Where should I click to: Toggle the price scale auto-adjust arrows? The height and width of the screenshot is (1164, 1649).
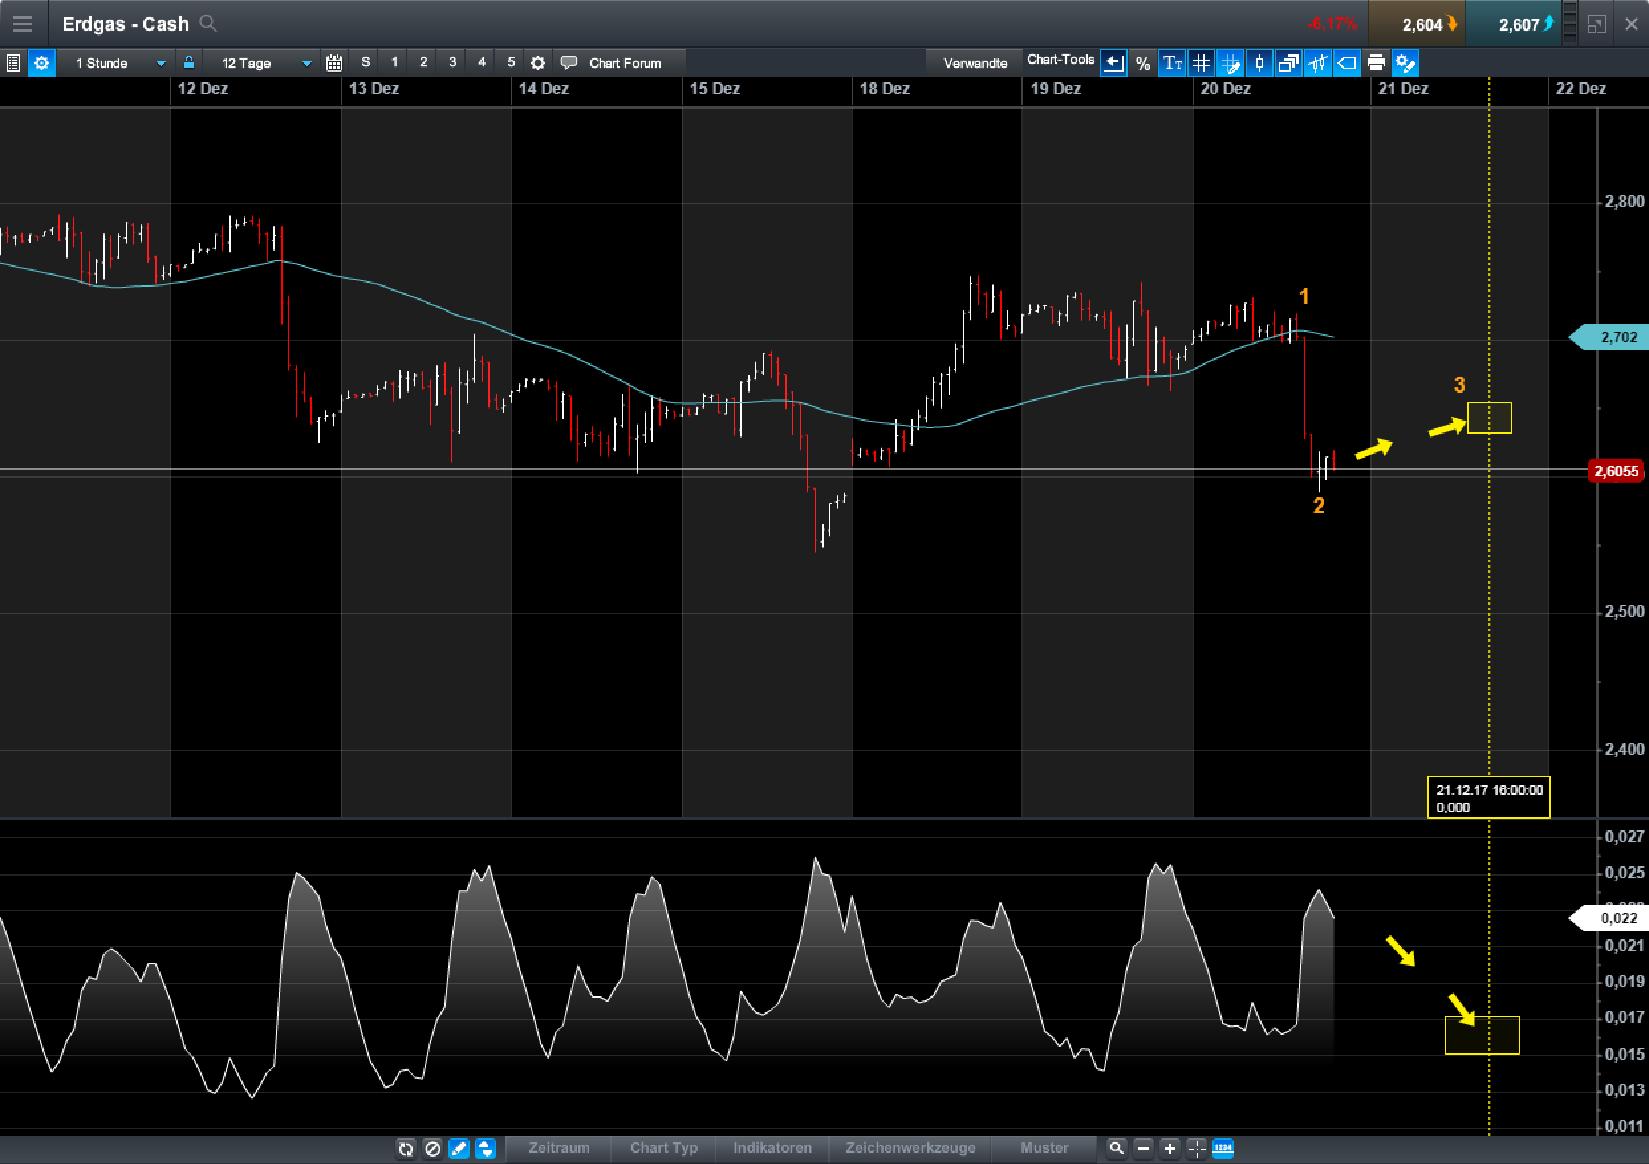(x=486, y=1148)
